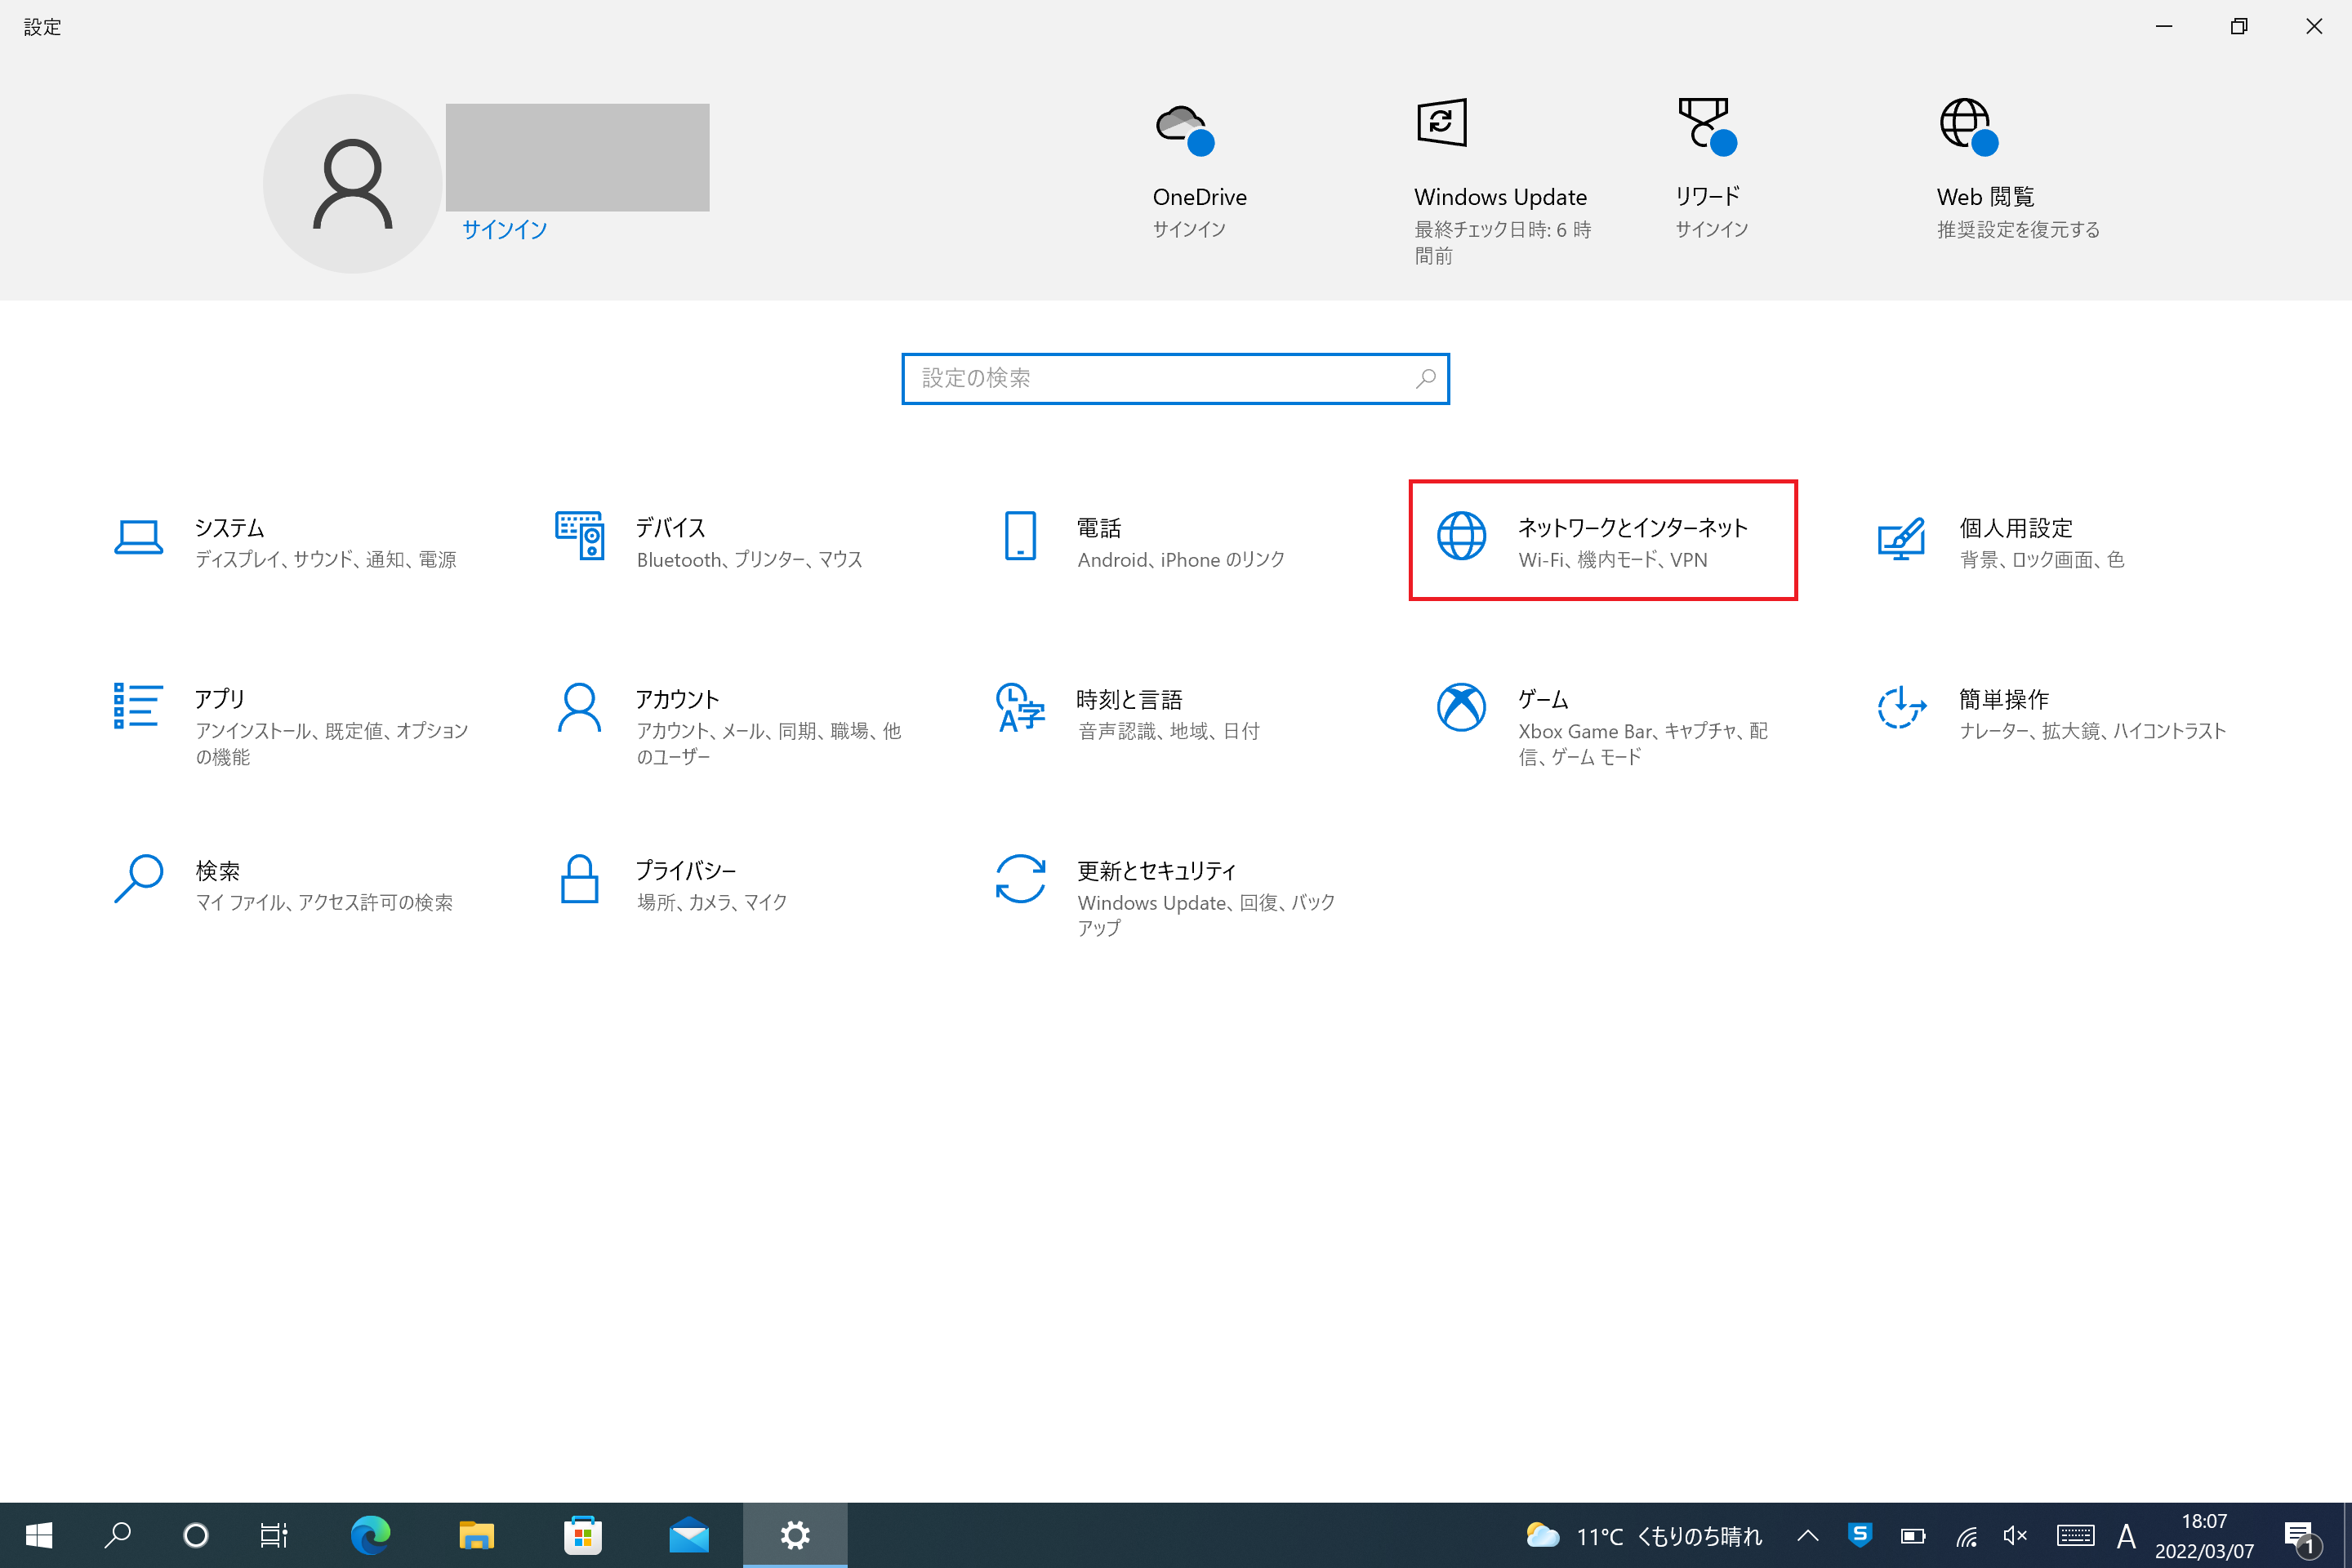Click the muted volume tray icon

coord(2016,1535)
